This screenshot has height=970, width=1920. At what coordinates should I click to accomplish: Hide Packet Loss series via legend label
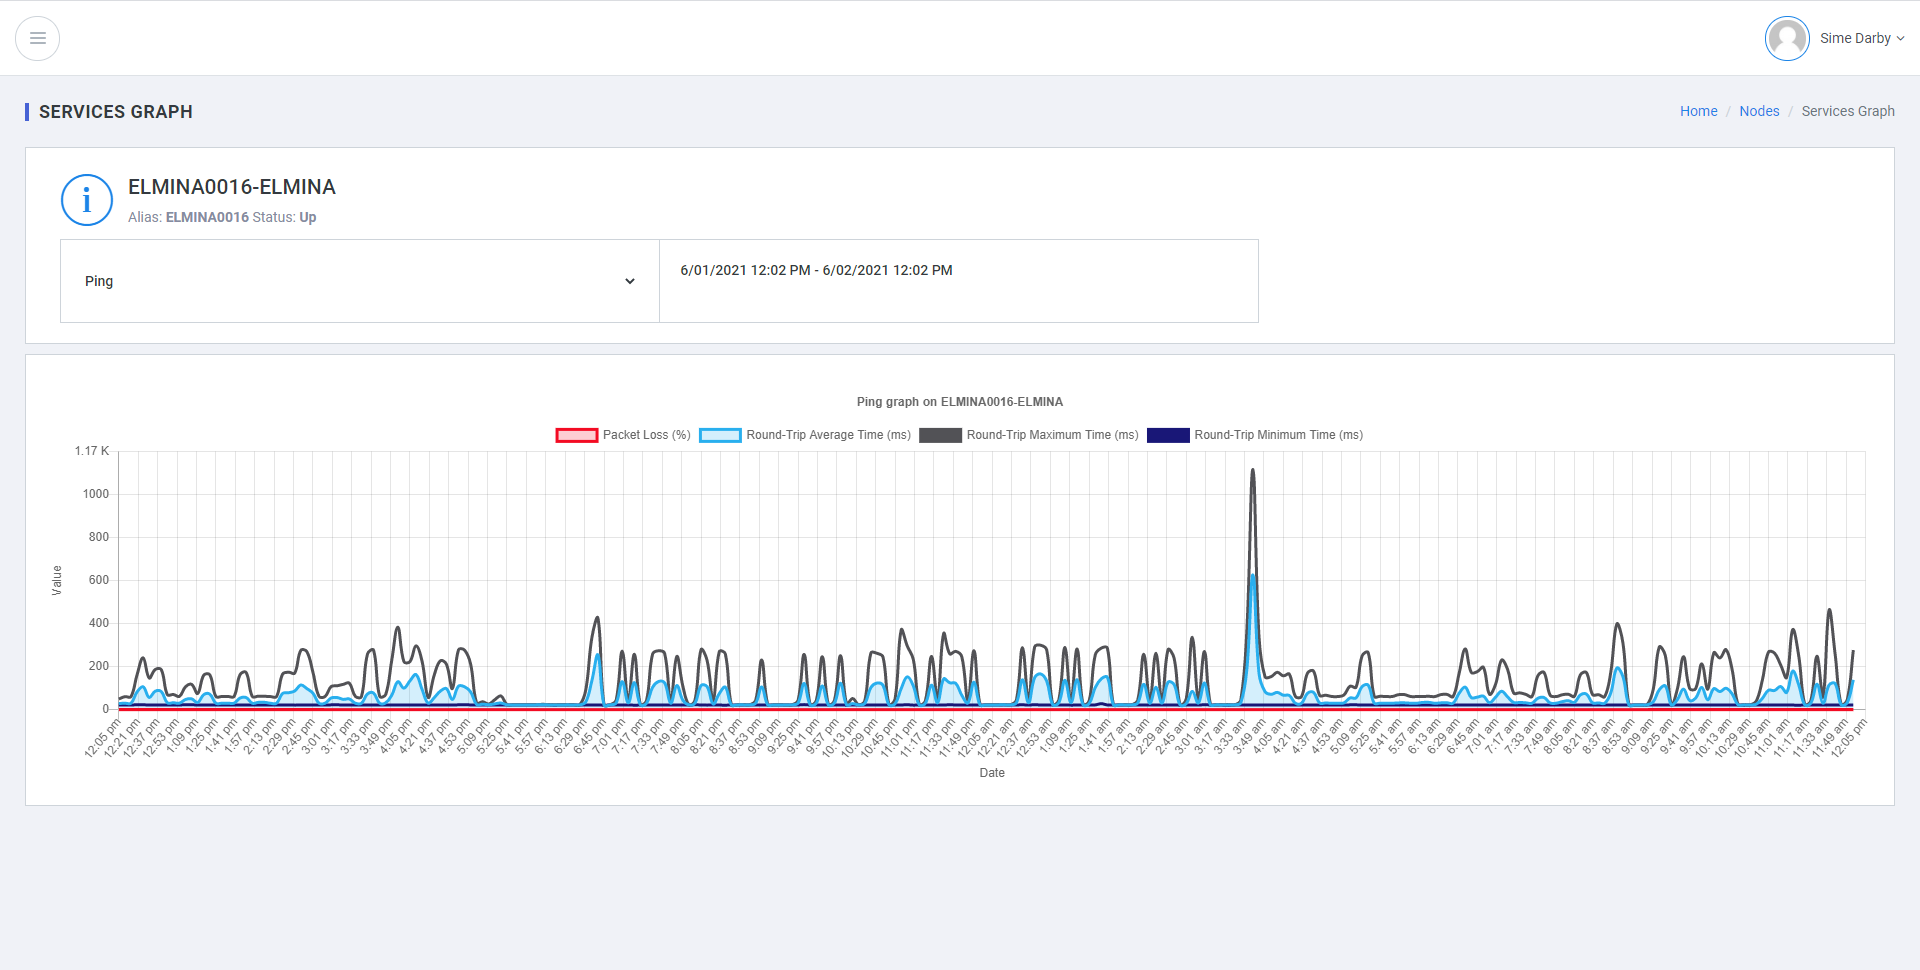coord(646,435)
